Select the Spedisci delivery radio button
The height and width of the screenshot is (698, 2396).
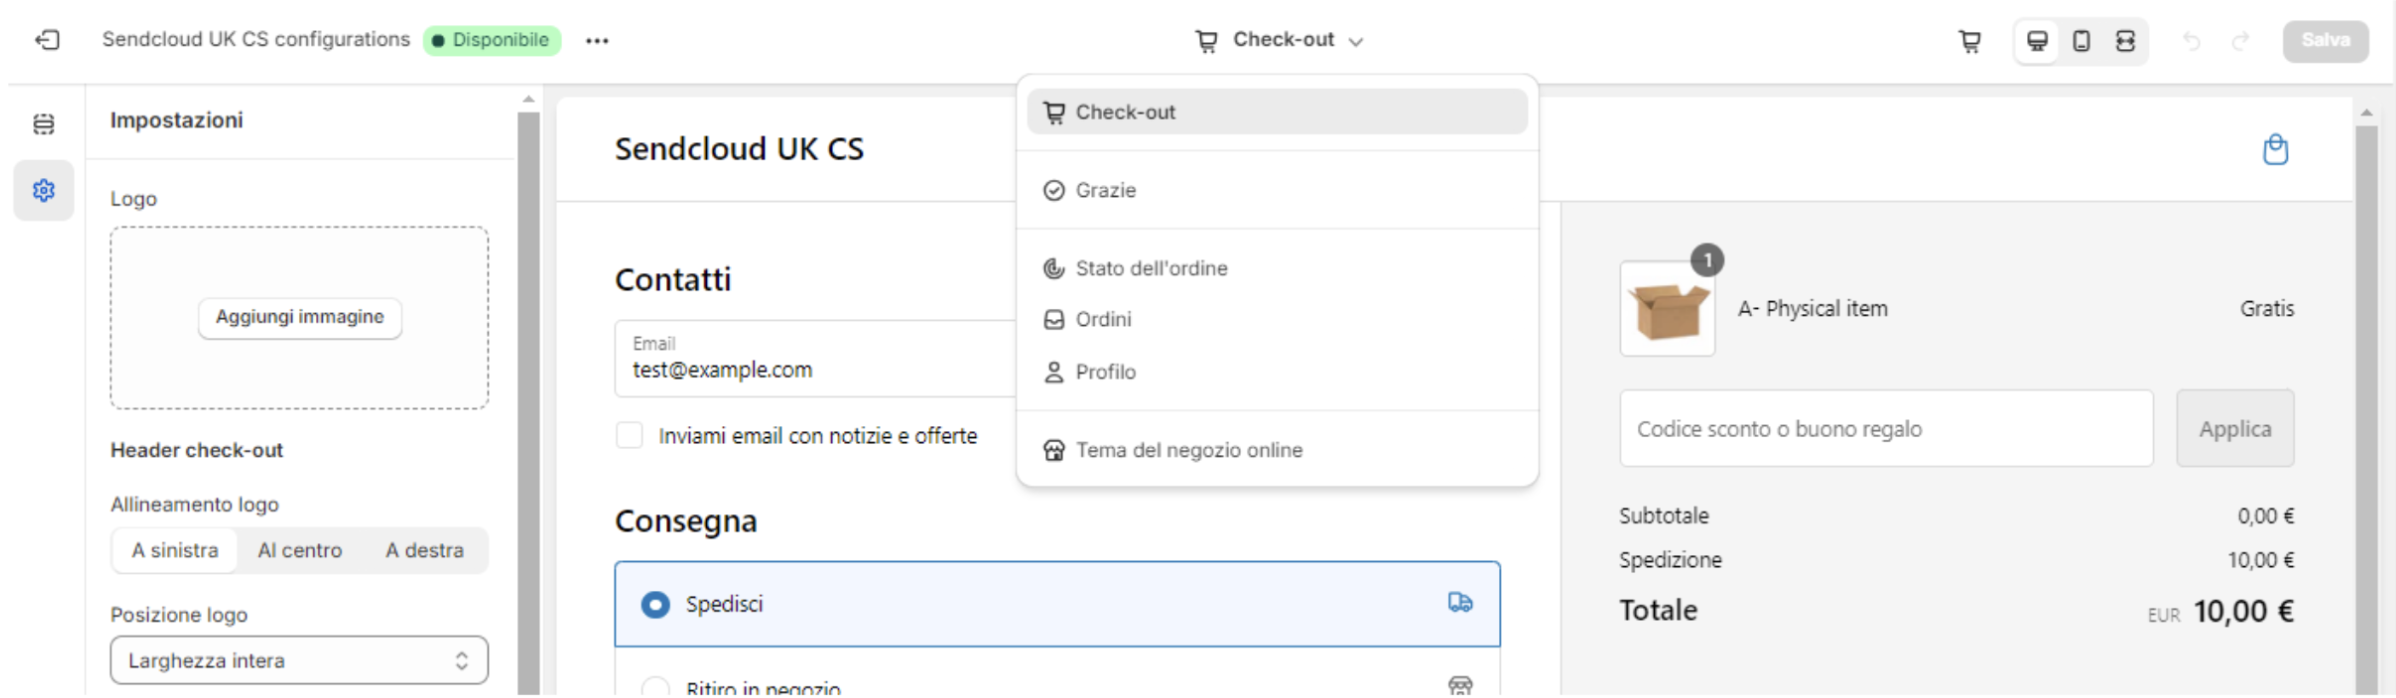[655, 604]
